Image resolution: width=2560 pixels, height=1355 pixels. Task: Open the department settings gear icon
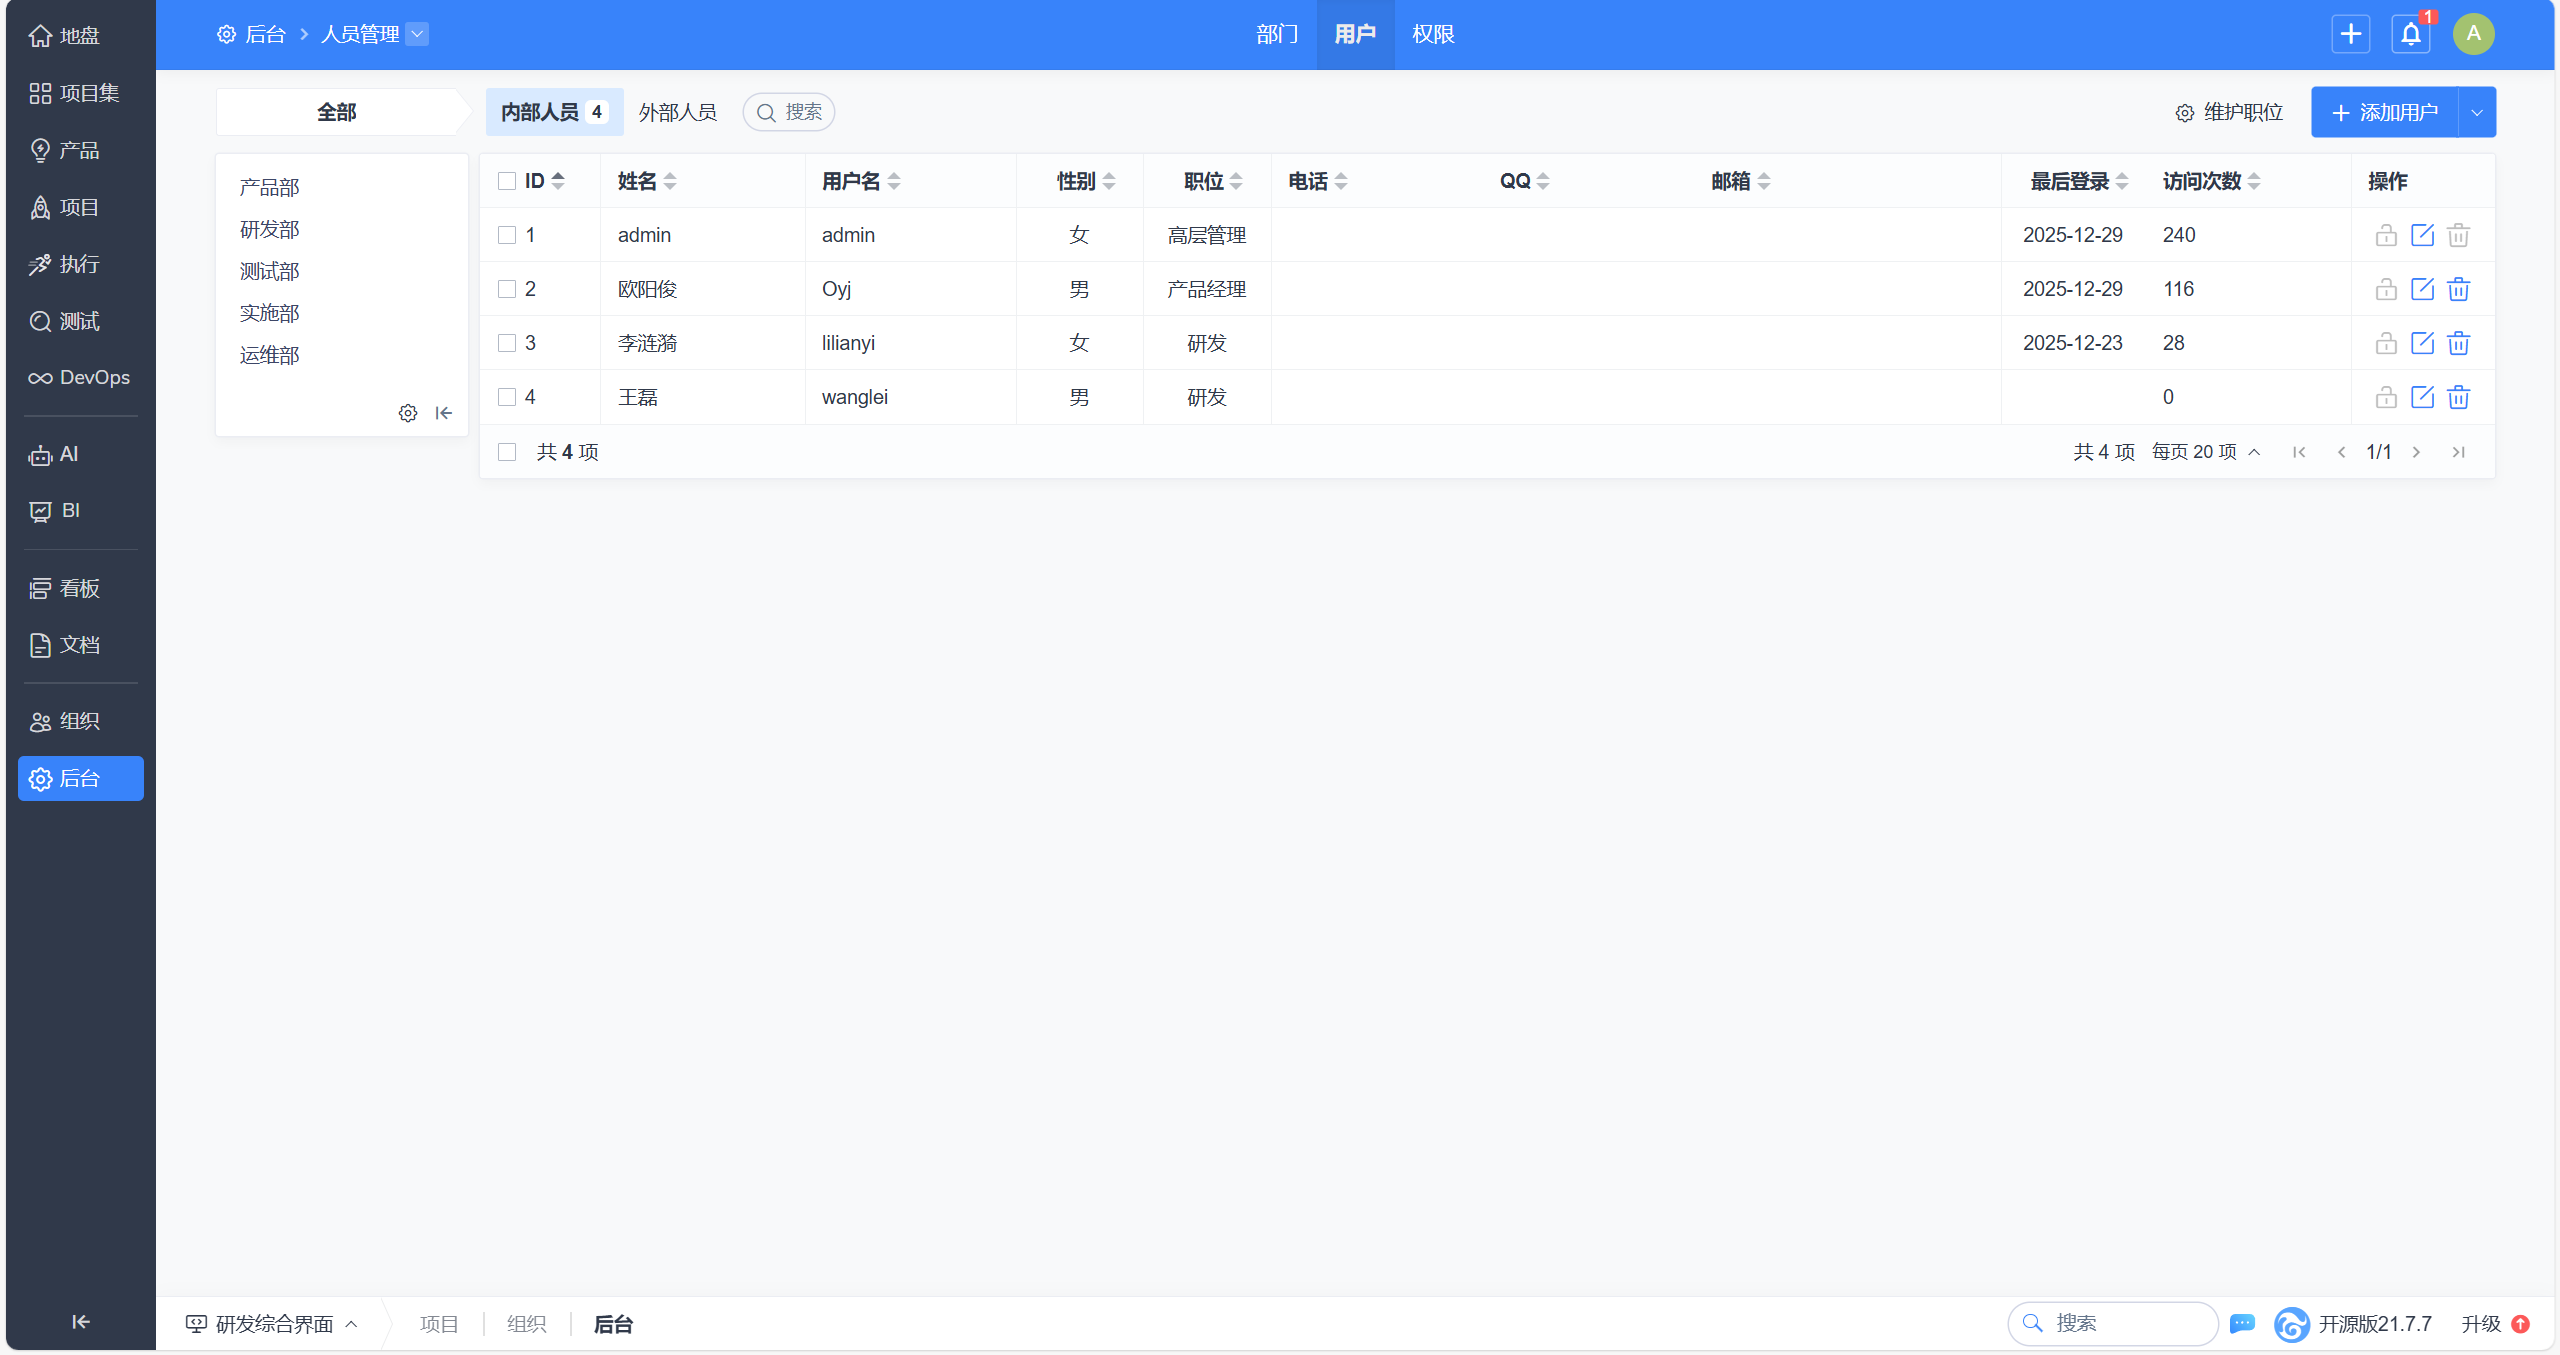(408, 413)
